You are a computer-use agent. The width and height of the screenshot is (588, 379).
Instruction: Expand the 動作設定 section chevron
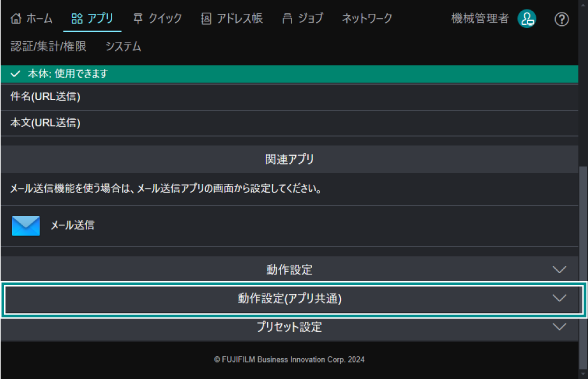click(x=559, y=270)
